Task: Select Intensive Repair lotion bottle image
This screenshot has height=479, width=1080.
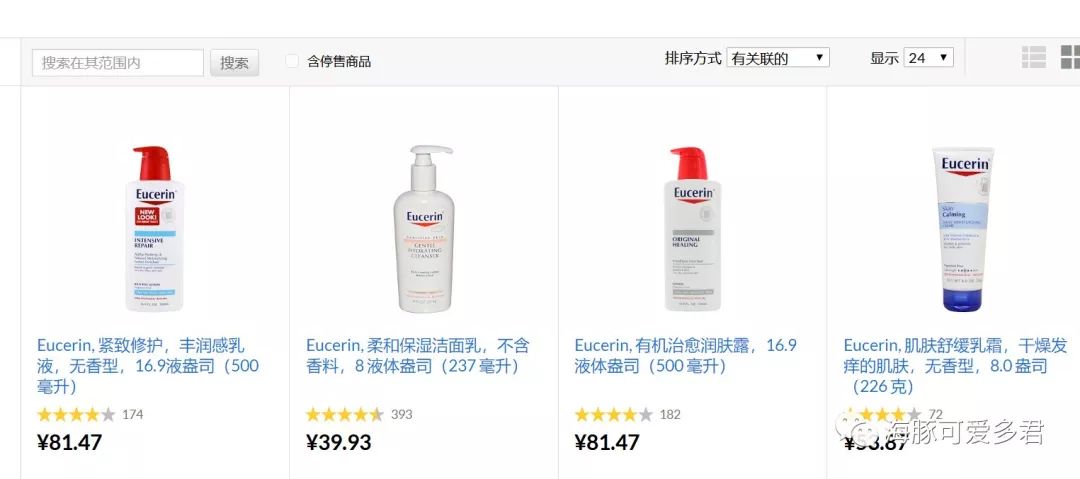Action: (x=154, y=229)
